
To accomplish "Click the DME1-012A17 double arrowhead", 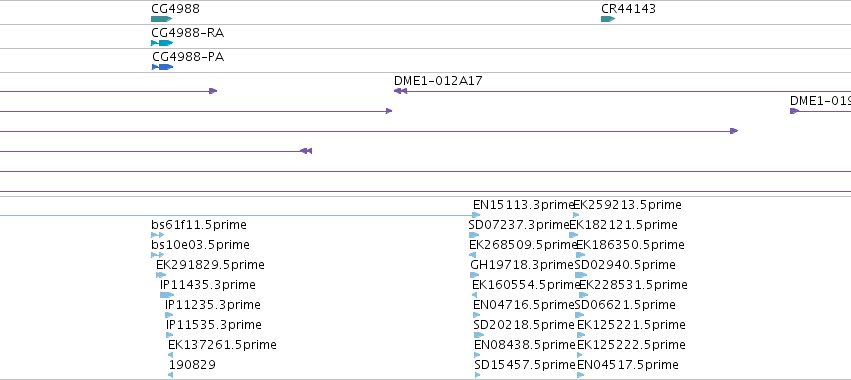I will [401, 91].
